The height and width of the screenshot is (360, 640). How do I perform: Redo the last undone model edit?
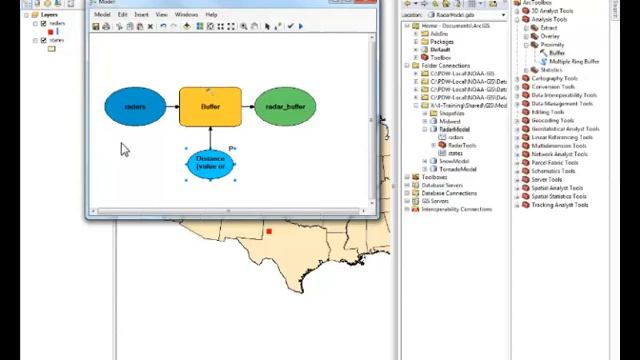(173, 27)
